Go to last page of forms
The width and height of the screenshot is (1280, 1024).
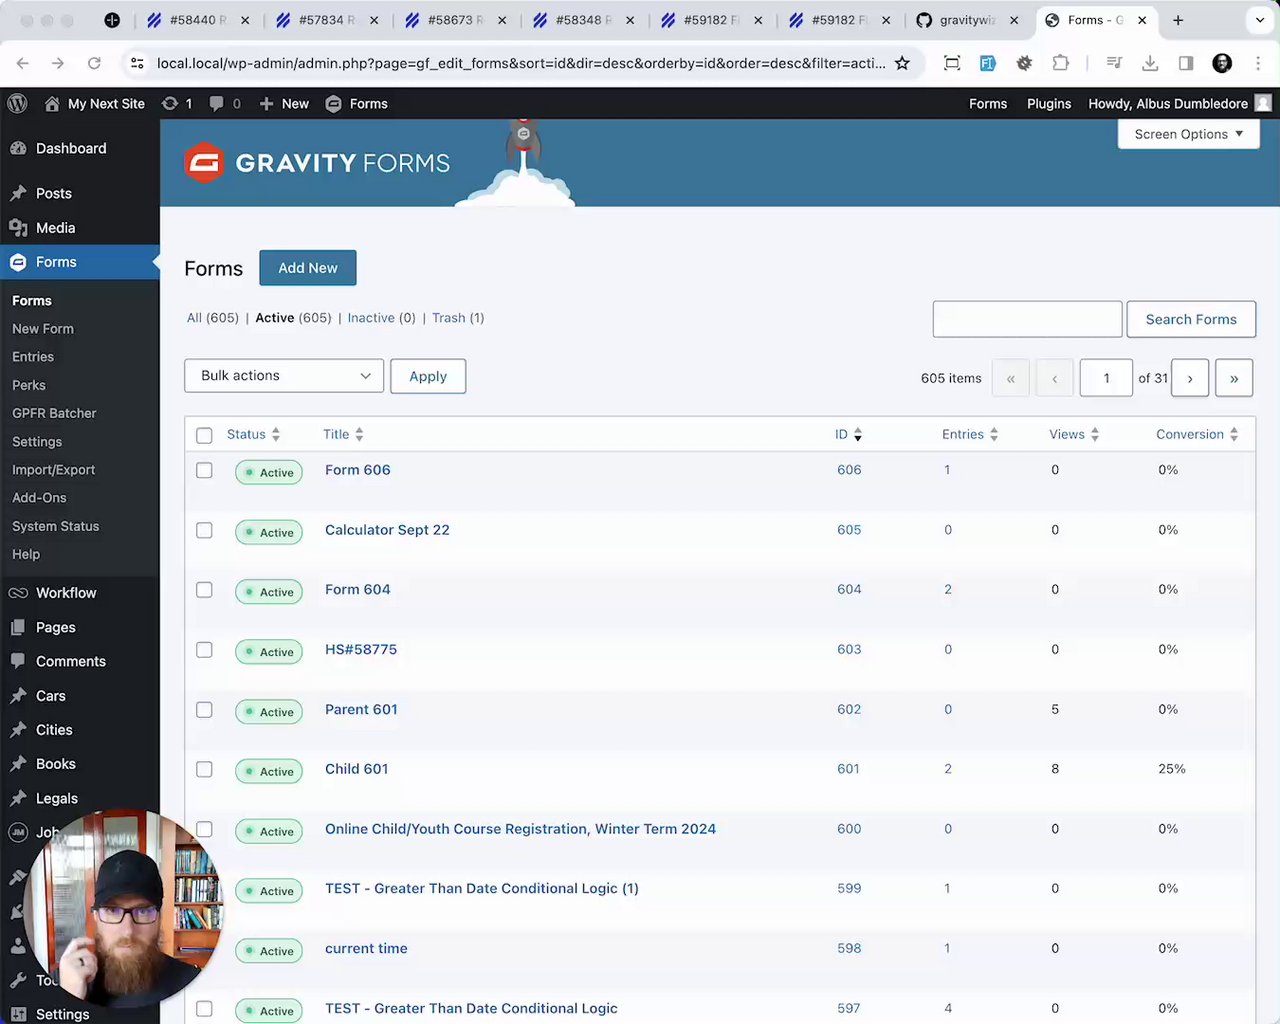pyautogui.click(x=1234, y=378)
